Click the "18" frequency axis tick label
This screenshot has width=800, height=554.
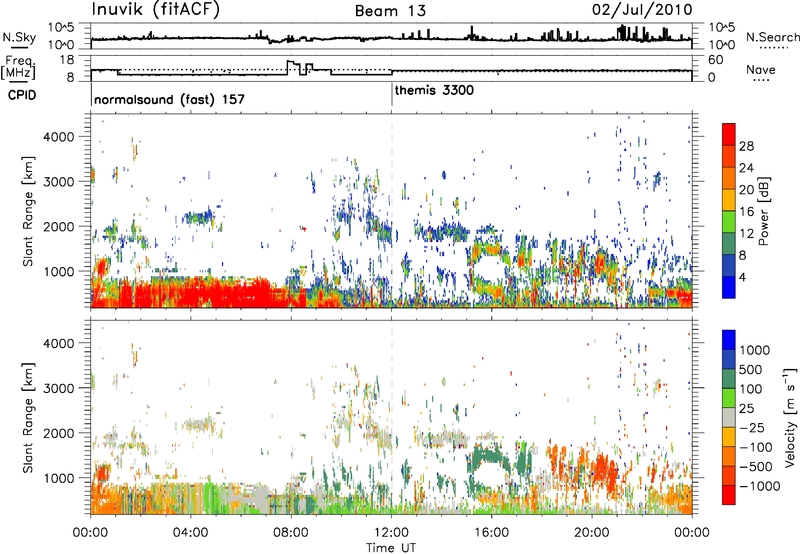click(x=67, y=60)
